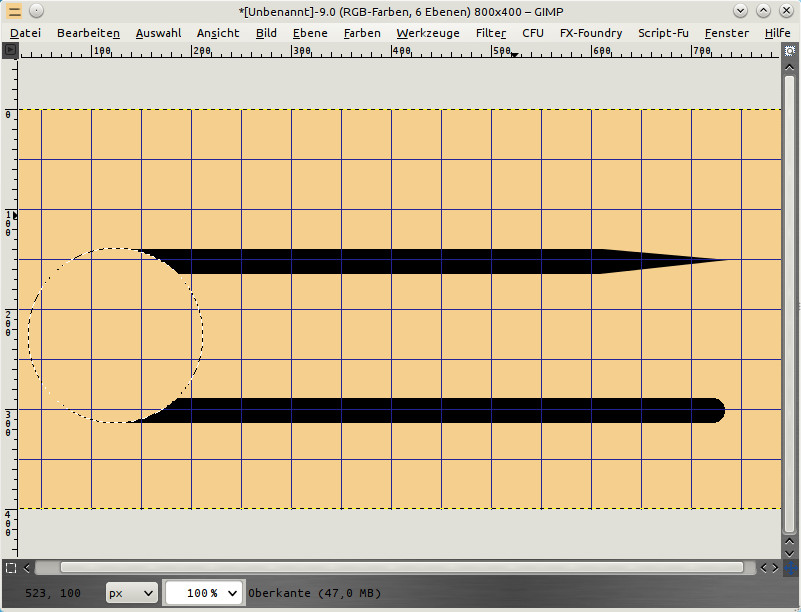Click the sticky pin button in title bar
The image size is (801, 612).
36,11
